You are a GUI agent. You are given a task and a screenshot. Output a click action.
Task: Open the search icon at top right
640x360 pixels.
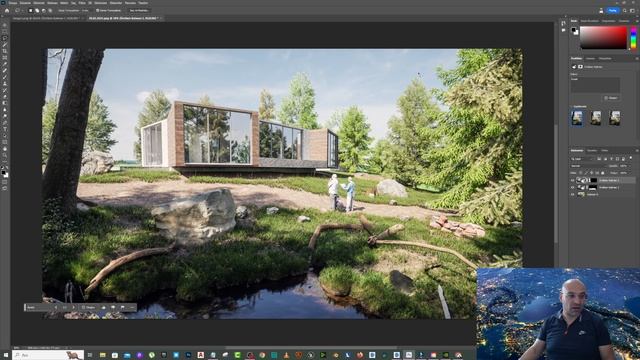click(624, 11)
